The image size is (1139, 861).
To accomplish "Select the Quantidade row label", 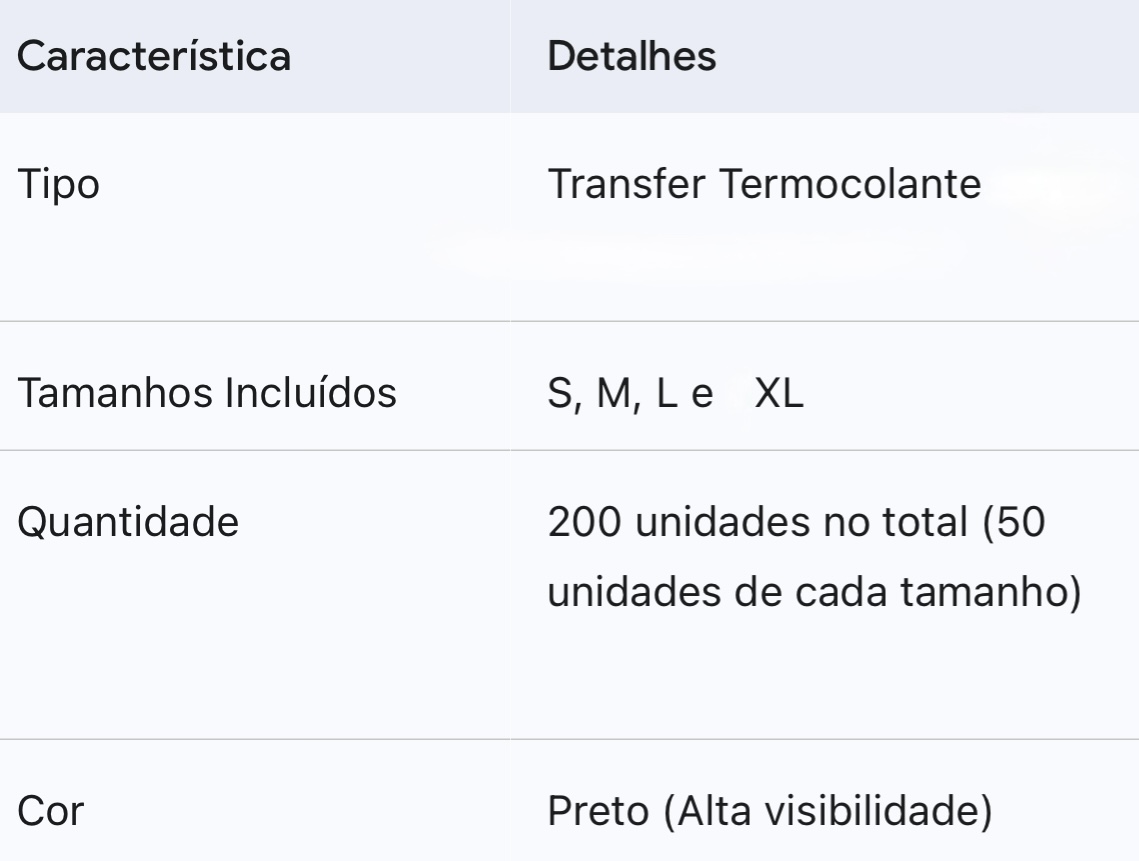I will pyautogui.click(x=129, y=521).
